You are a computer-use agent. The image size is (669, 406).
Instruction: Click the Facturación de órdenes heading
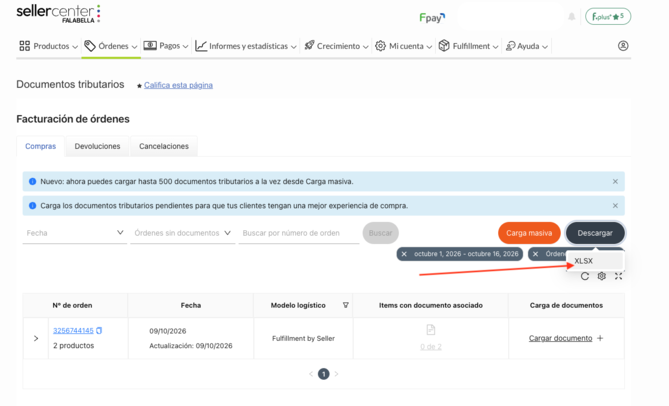click(73, 119)
